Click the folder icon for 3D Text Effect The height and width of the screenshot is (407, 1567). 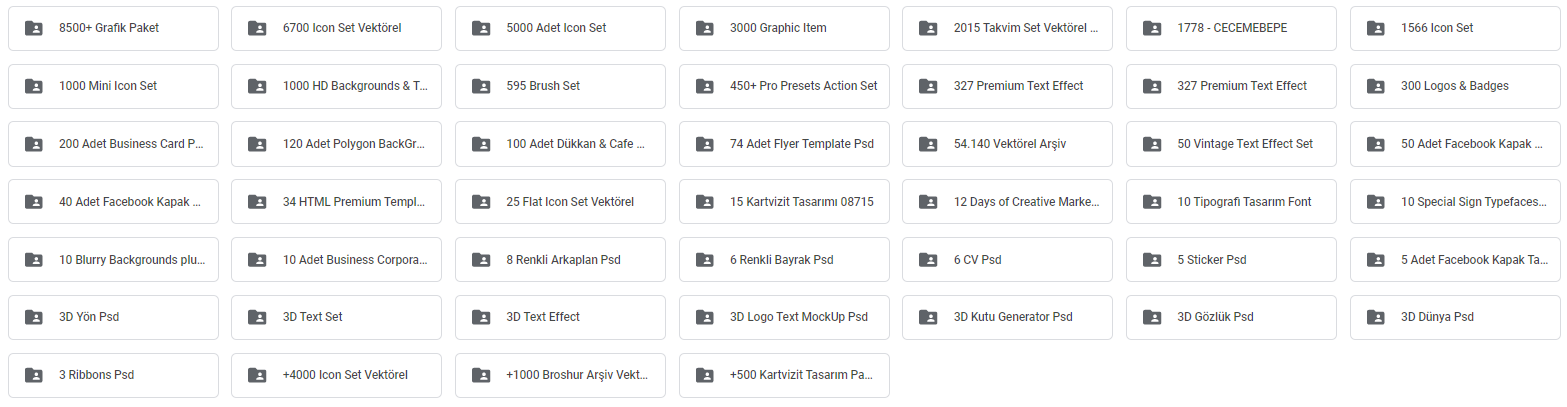[x=481, y=318]
